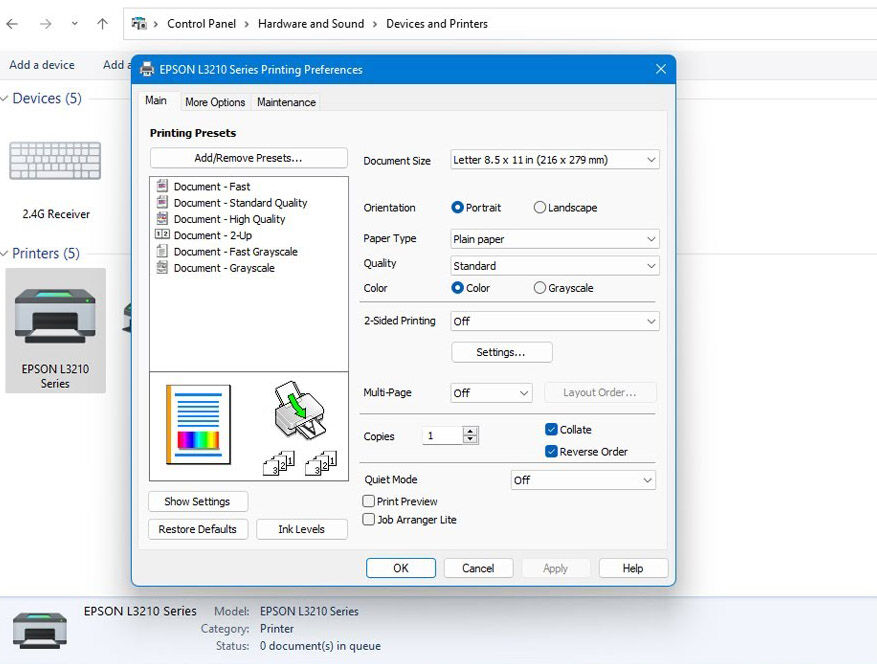The height and width of the screenshot is (664, 877).
Task: Confirm with the OK button
Action: click(x=400, y=568)
